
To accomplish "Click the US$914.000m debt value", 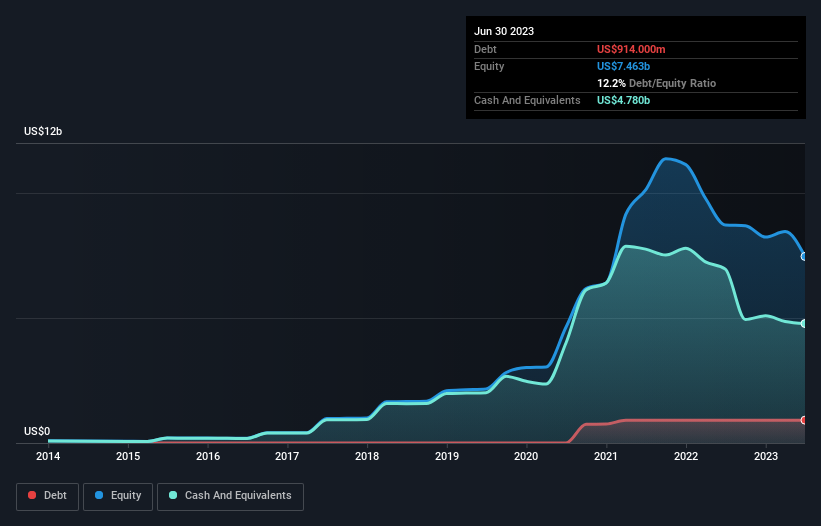I will tap(631, 49).
